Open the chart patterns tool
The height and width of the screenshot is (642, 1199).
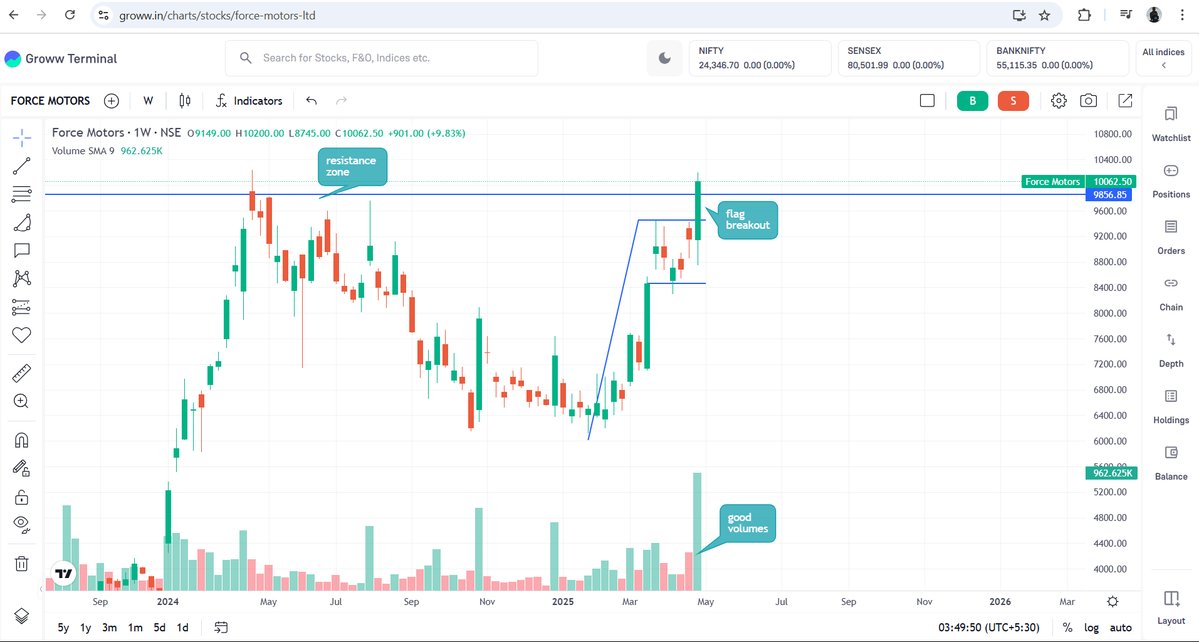pos(21,278)
